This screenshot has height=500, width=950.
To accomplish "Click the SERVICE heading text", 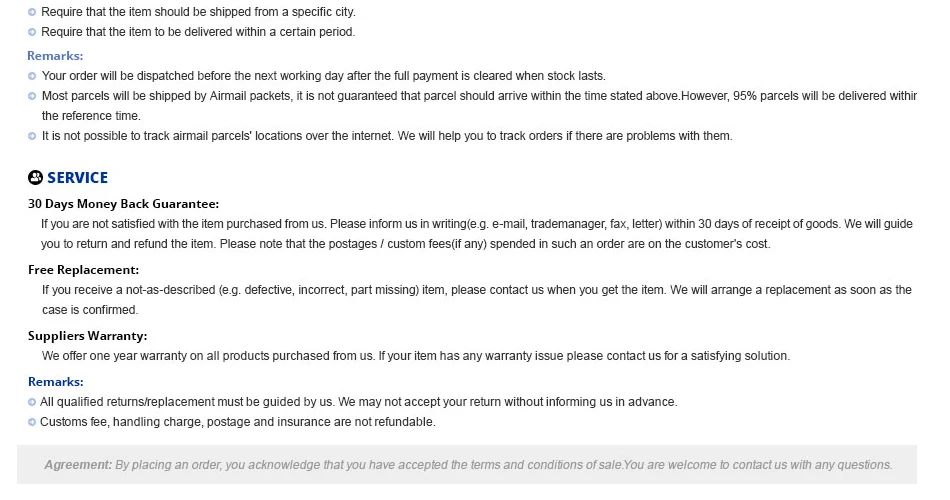I will pyautogui.click(x=78, y=178).
